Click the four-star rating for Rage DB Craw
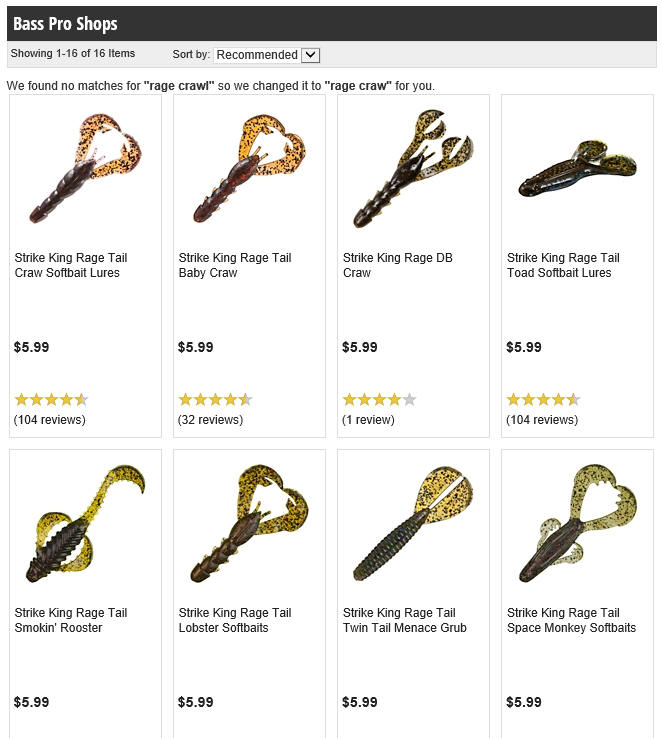This screenshot has width=662, height=738. point(379,400)
